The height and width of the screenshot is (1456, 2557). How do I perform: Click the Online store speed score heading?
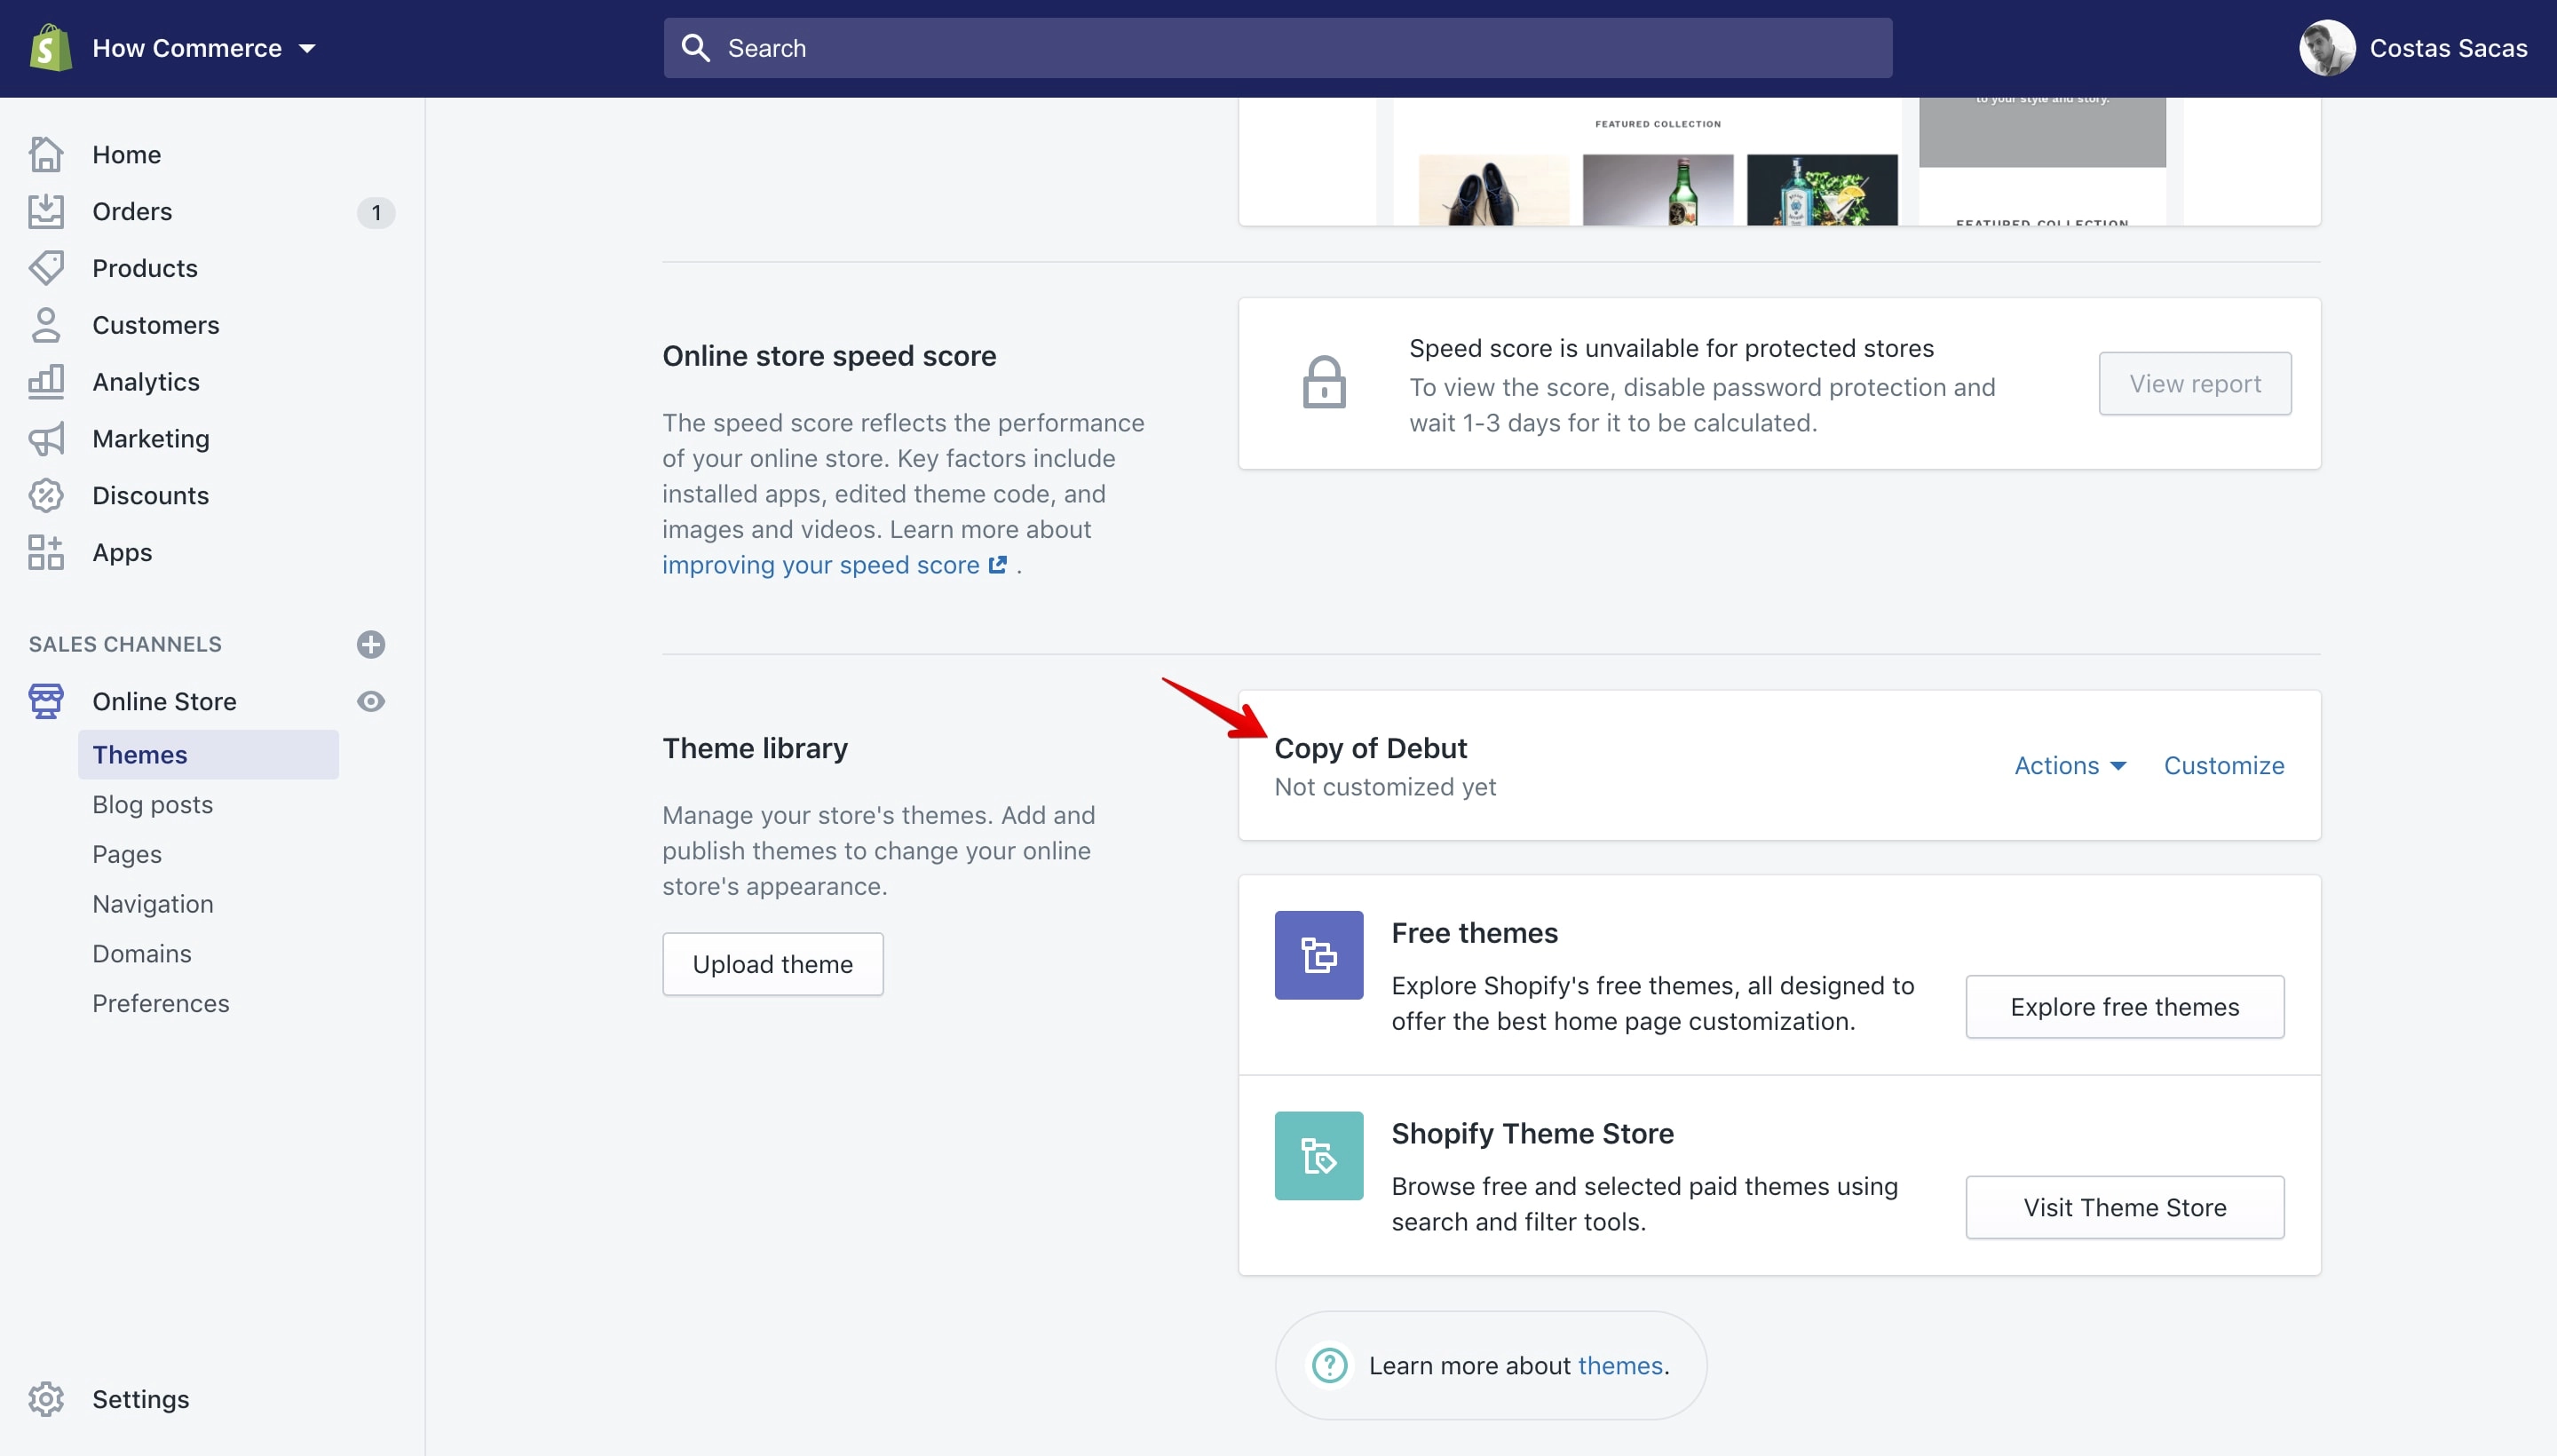click(829, 356)
